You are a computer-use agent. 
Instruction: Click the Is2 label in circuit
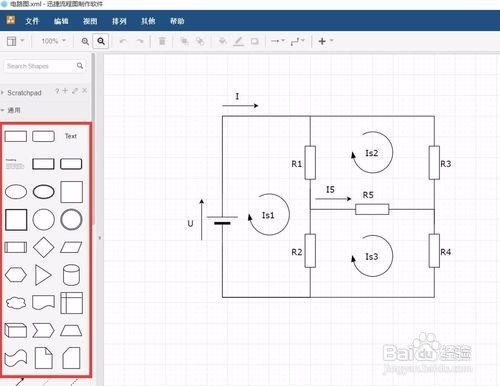[x=371, y=153]
